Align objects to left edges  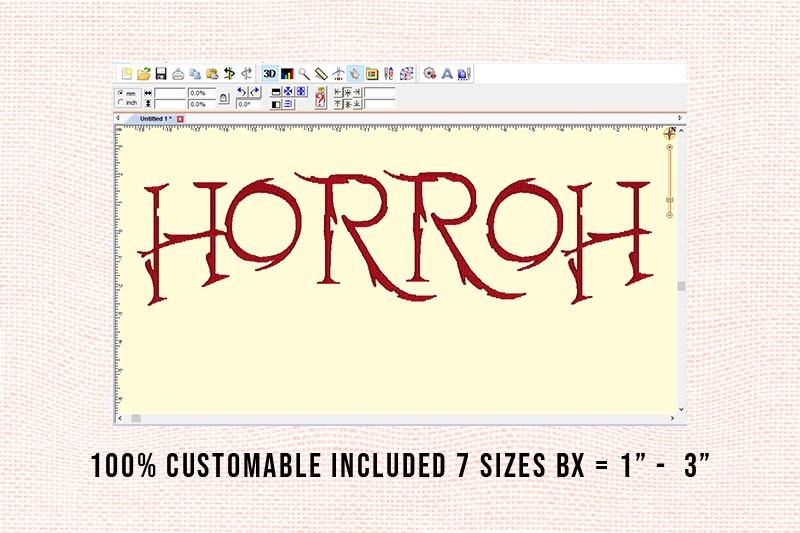tap(338, 92)
